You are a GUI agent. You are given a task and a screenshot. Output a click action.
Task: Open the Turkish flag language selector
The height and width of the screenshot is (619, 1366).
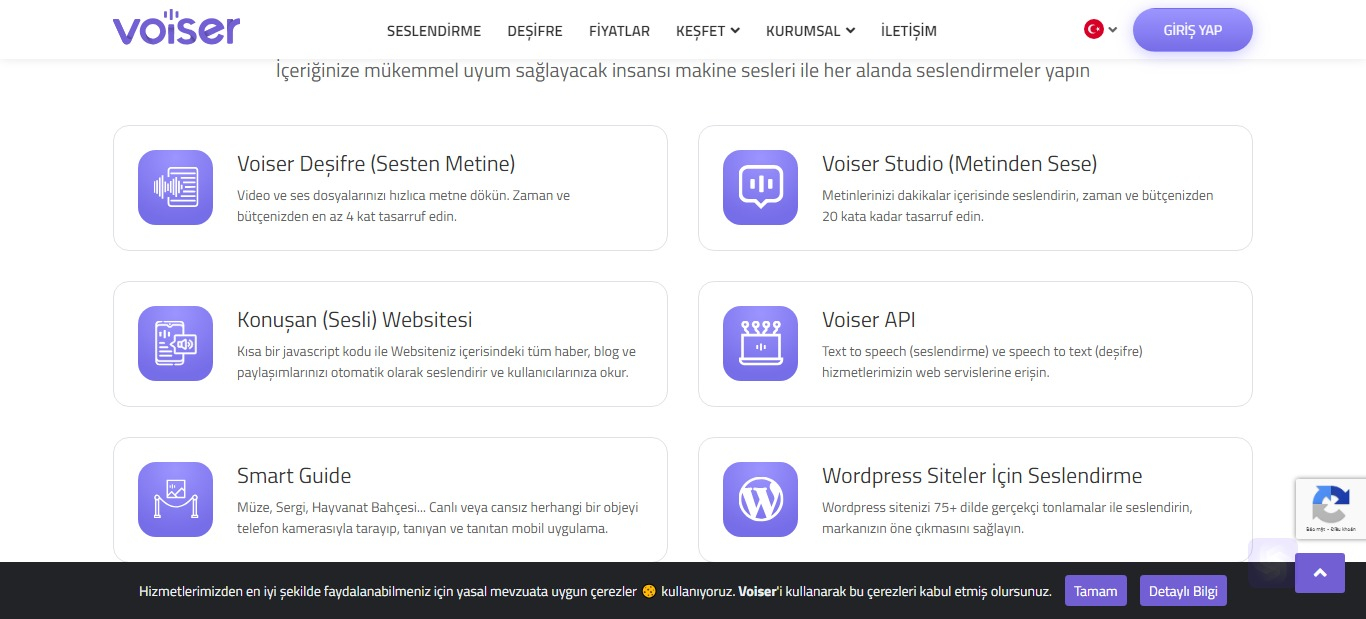tap(1100, 30)
